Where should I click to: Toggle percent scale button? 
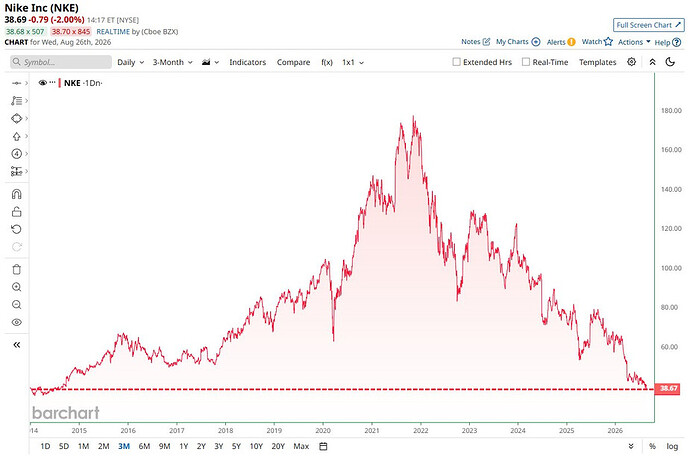652,446
